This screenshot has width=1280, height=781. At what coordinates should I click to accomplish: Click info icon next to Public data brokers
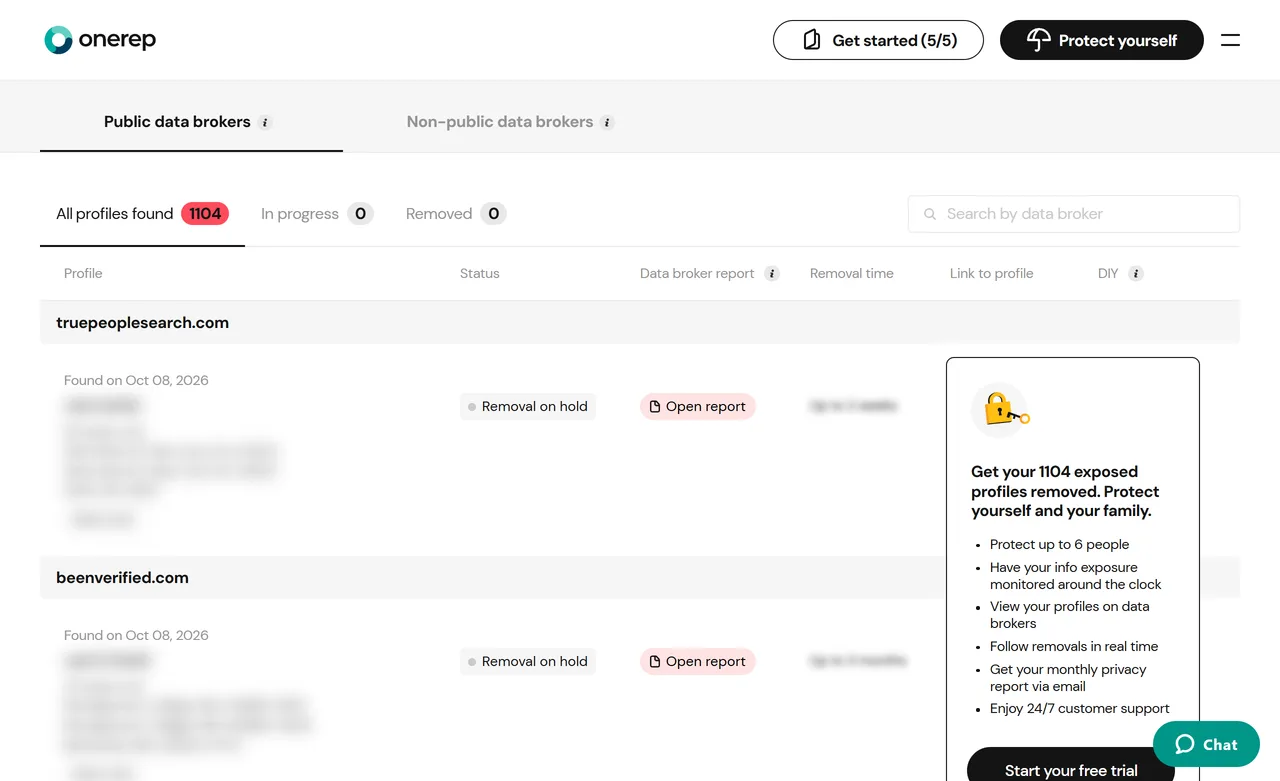[x=265, y=122]
